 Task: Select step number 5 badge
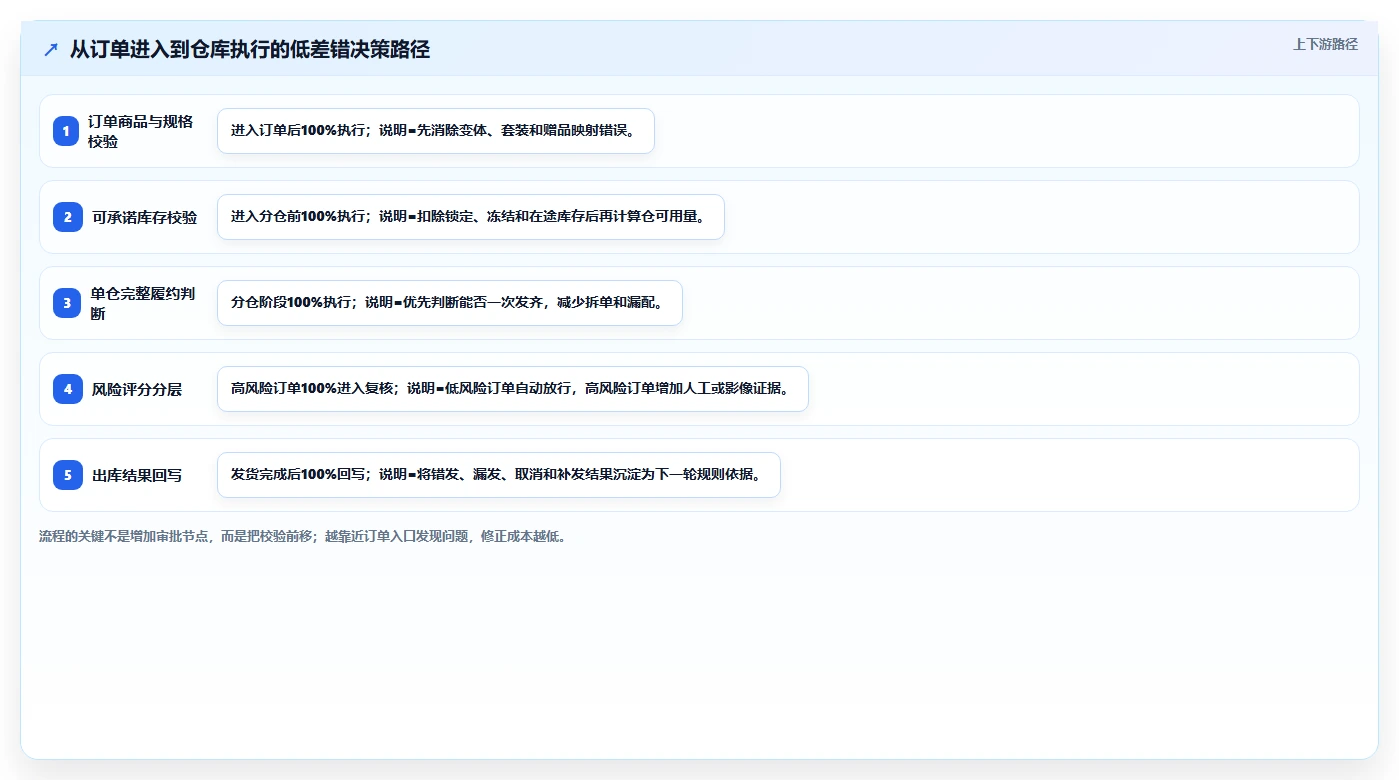pos(67,475)
